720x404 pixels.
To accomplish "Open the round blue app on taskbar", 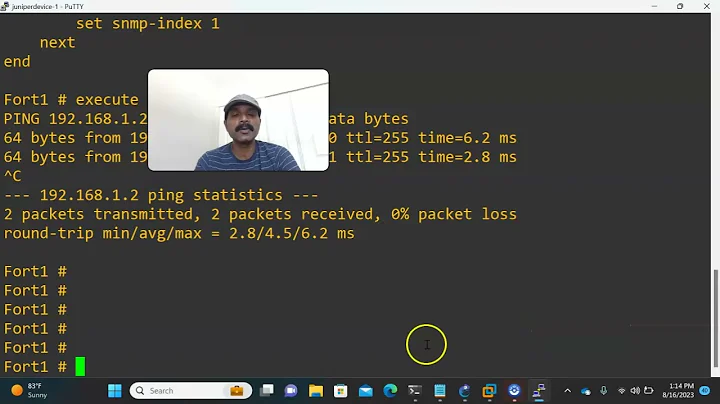I will 514,391.
